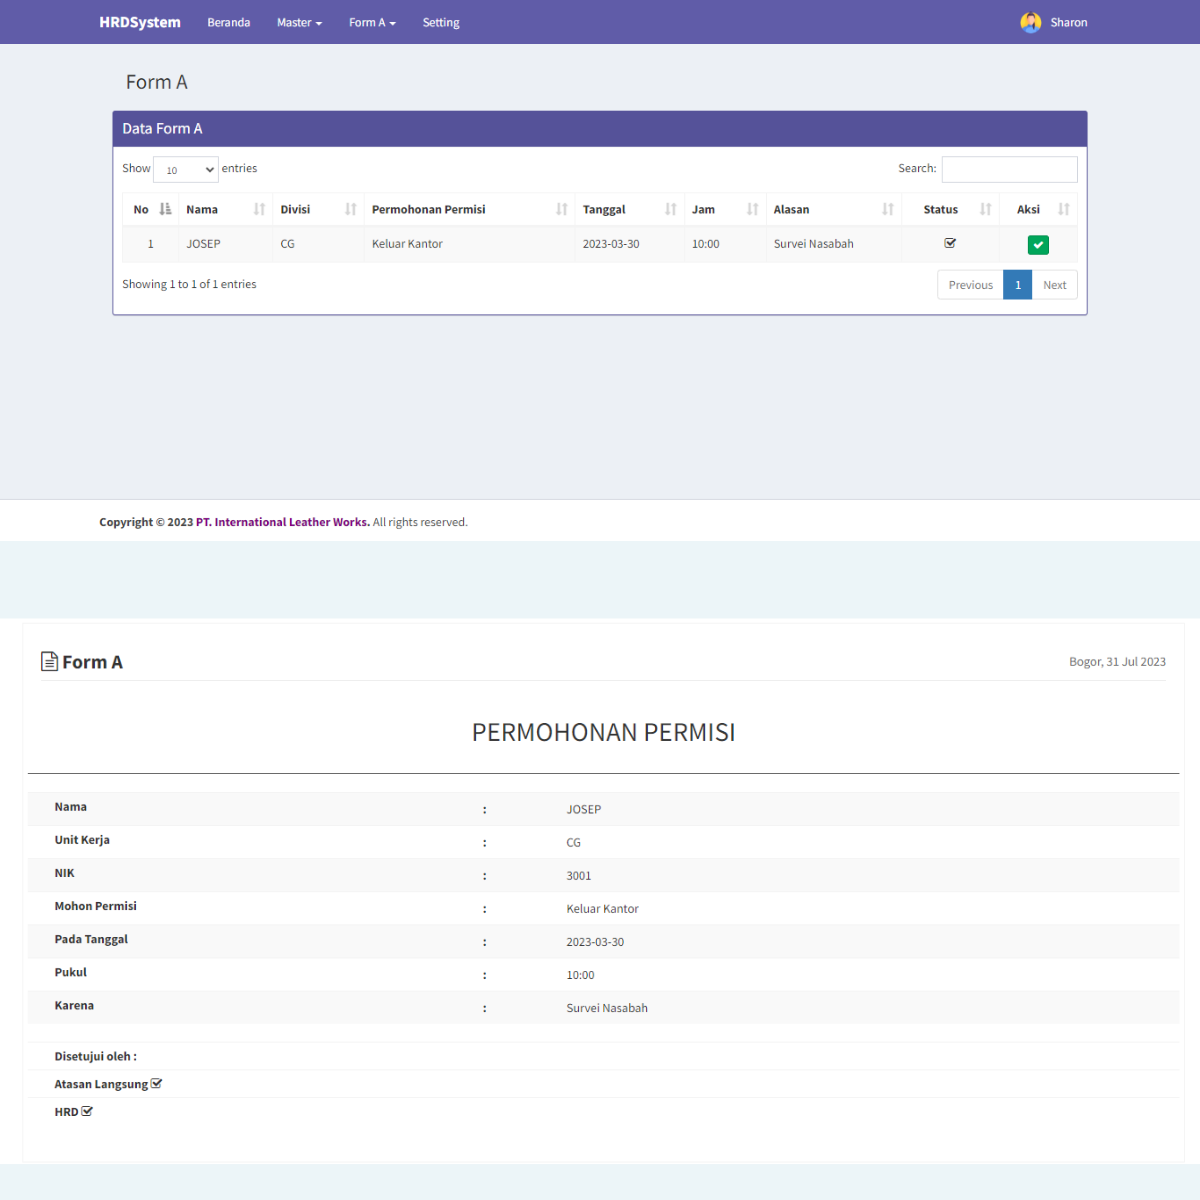
Task: Click the Showing 1 to 1 of 1 entries text
Action: click(x=189, y=284)
